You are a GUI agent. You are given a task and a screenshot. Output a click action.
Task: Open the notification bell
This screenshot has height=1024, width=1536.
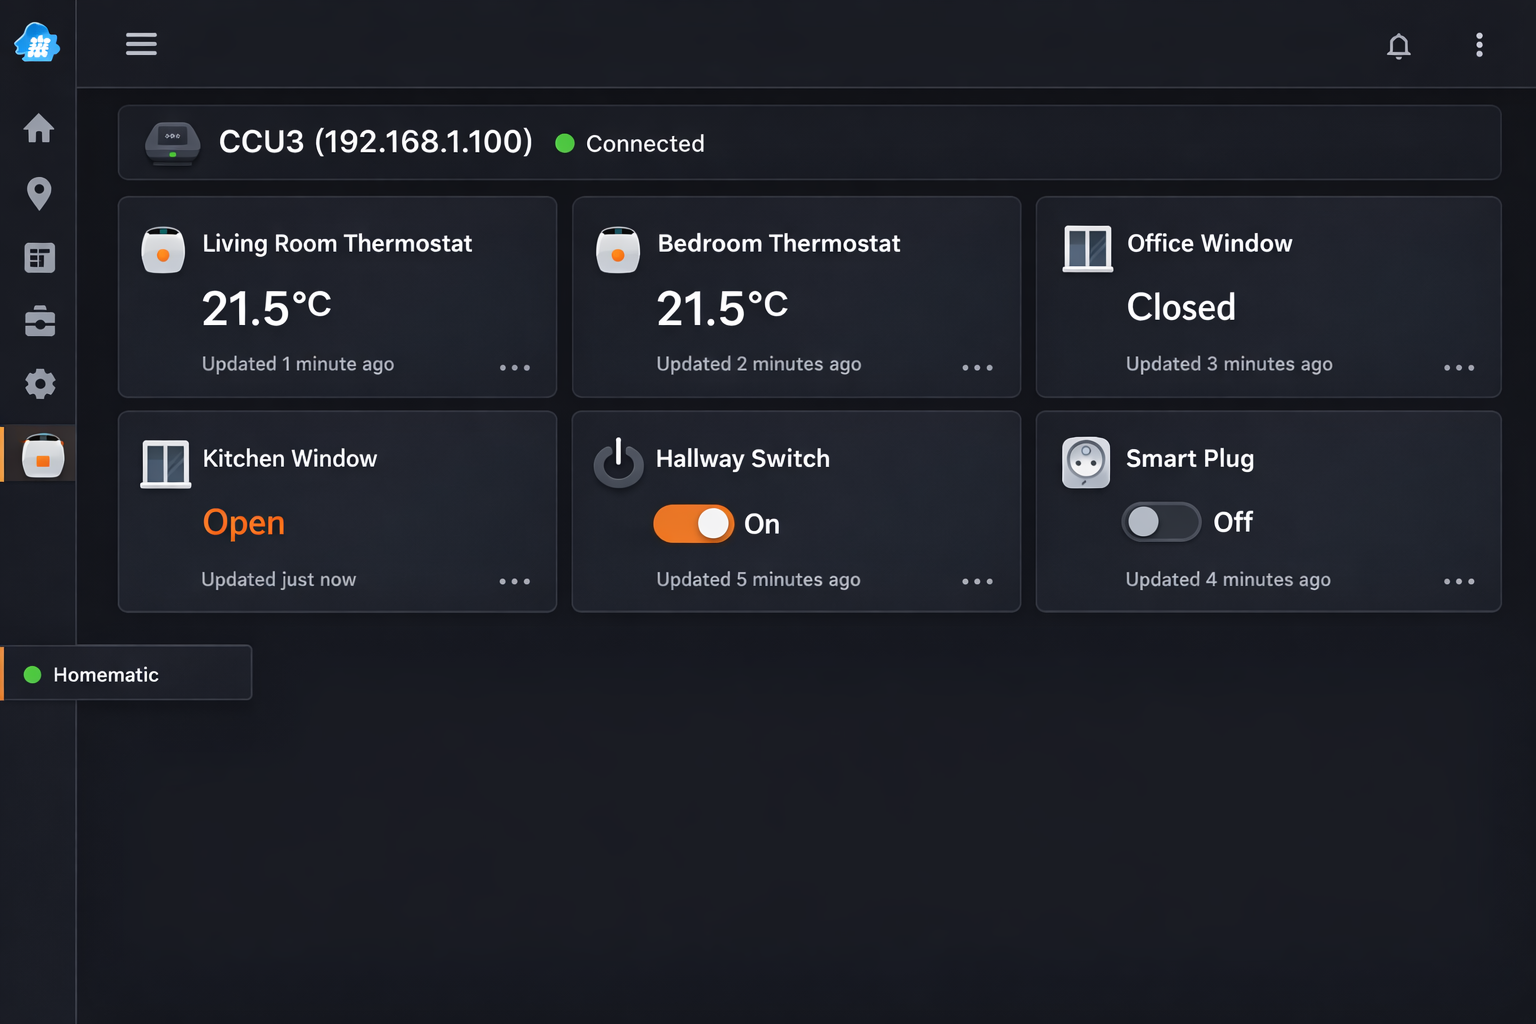coord(1399,46)
